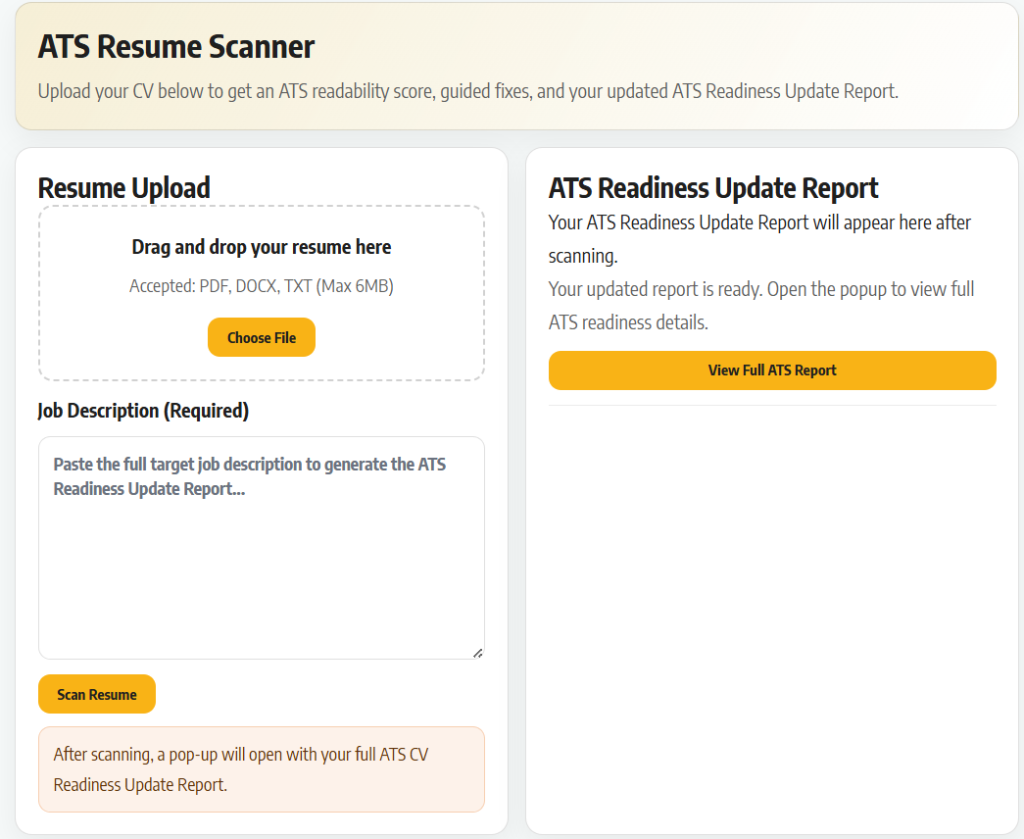1024x839 pixels.
Task: Open the View Full ATS Report popup
Action: 772,370
